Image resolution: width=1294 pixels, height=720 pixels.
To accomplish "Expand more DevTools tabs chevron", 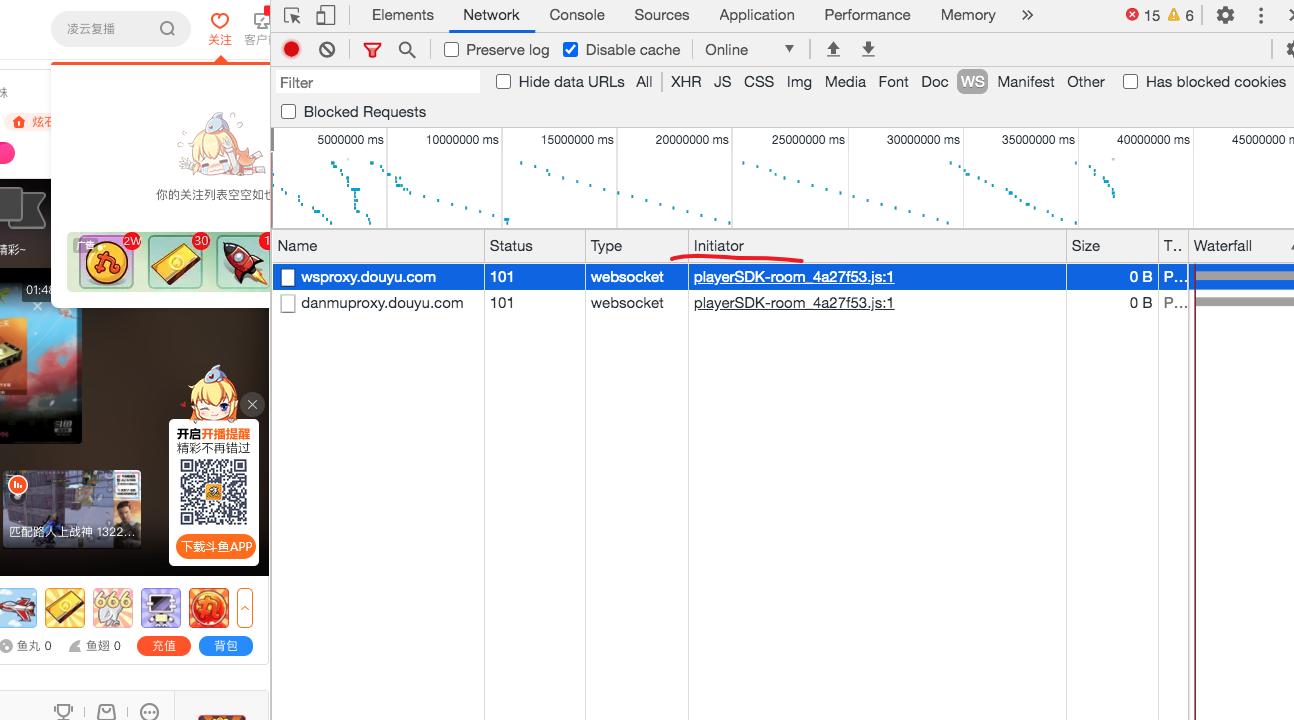I will coord(1027,15).
